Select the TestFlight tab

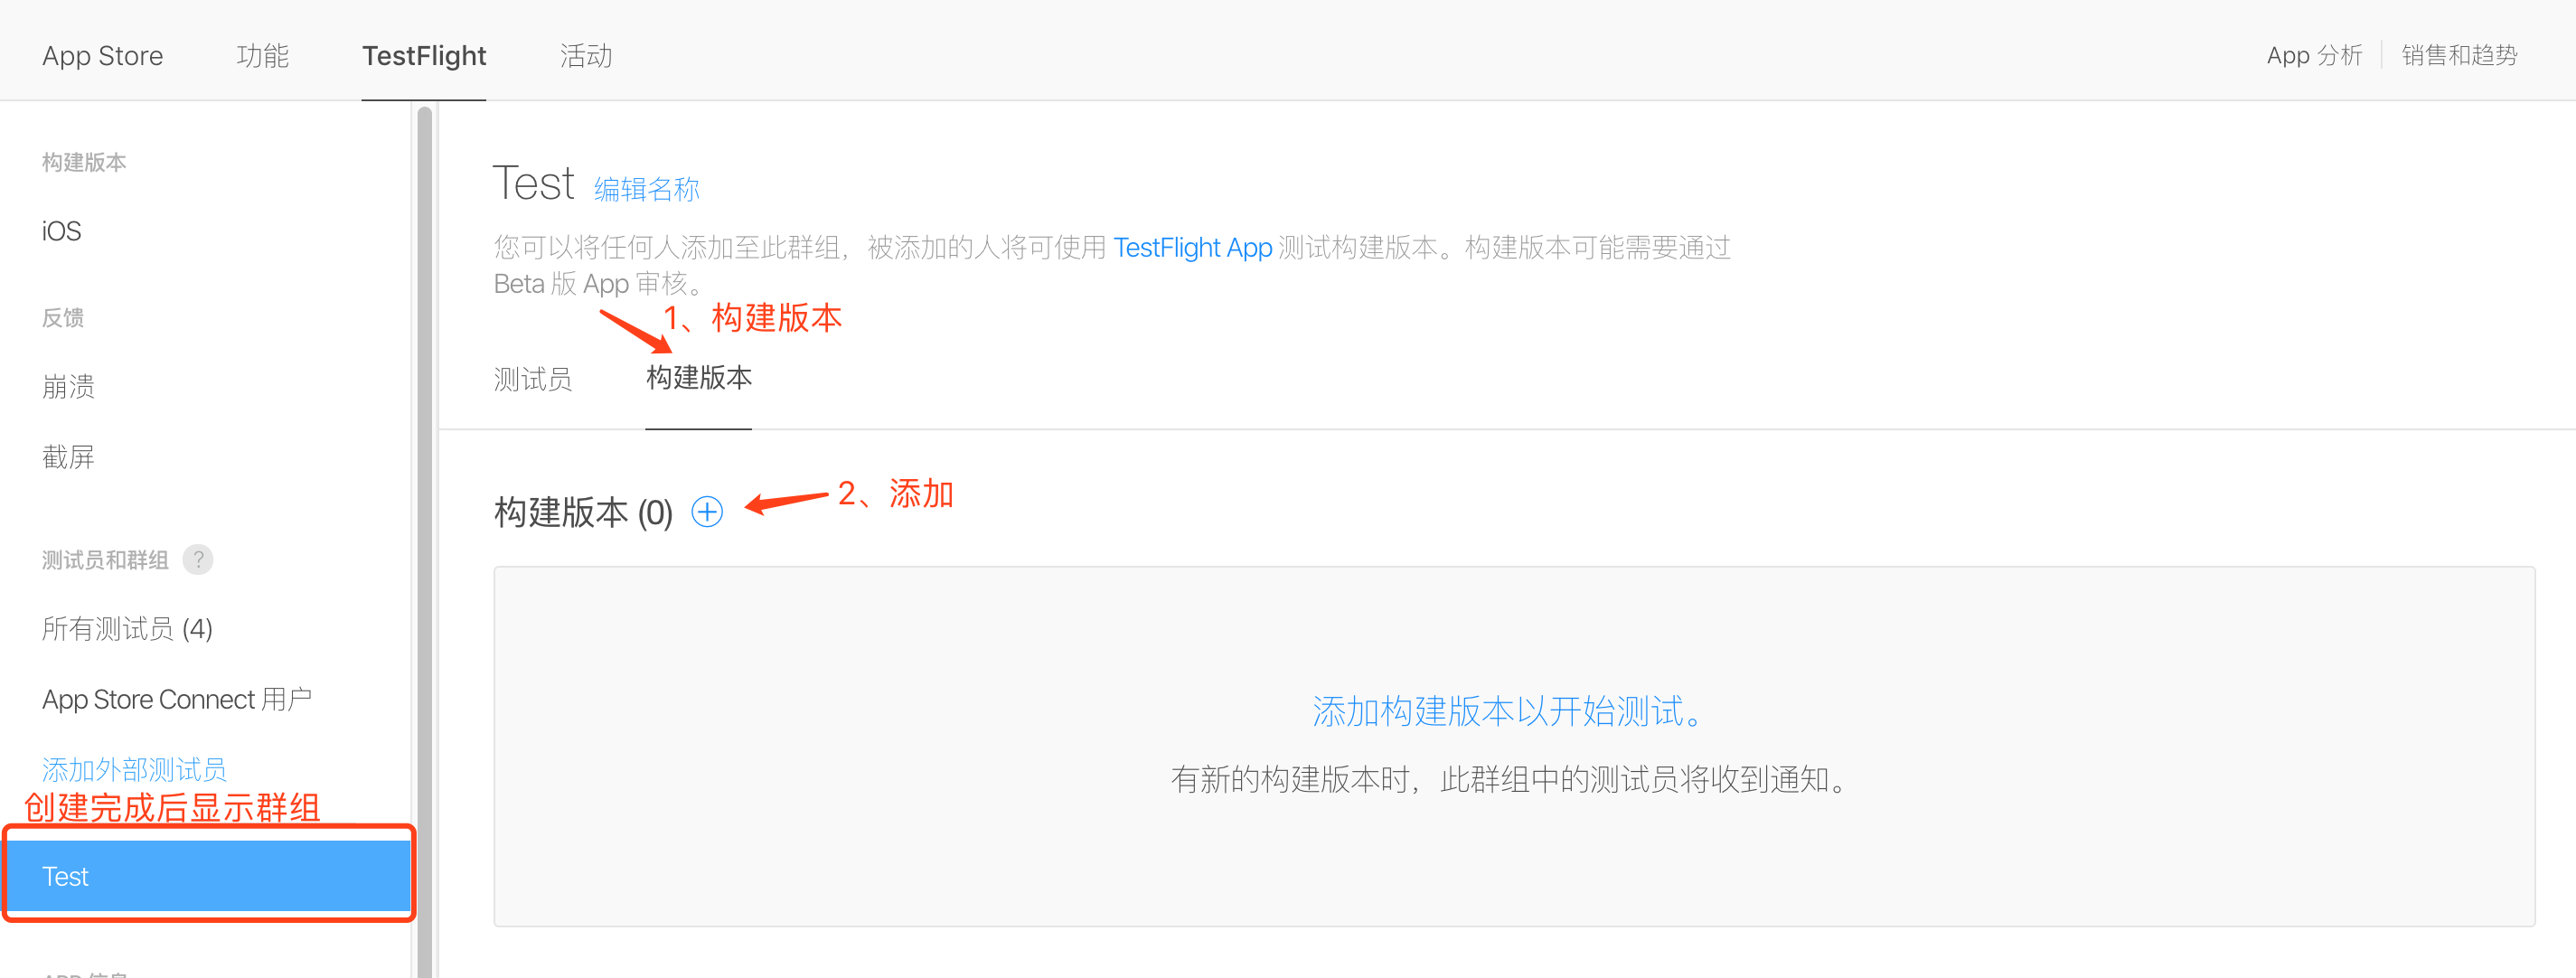coord(424,56)
